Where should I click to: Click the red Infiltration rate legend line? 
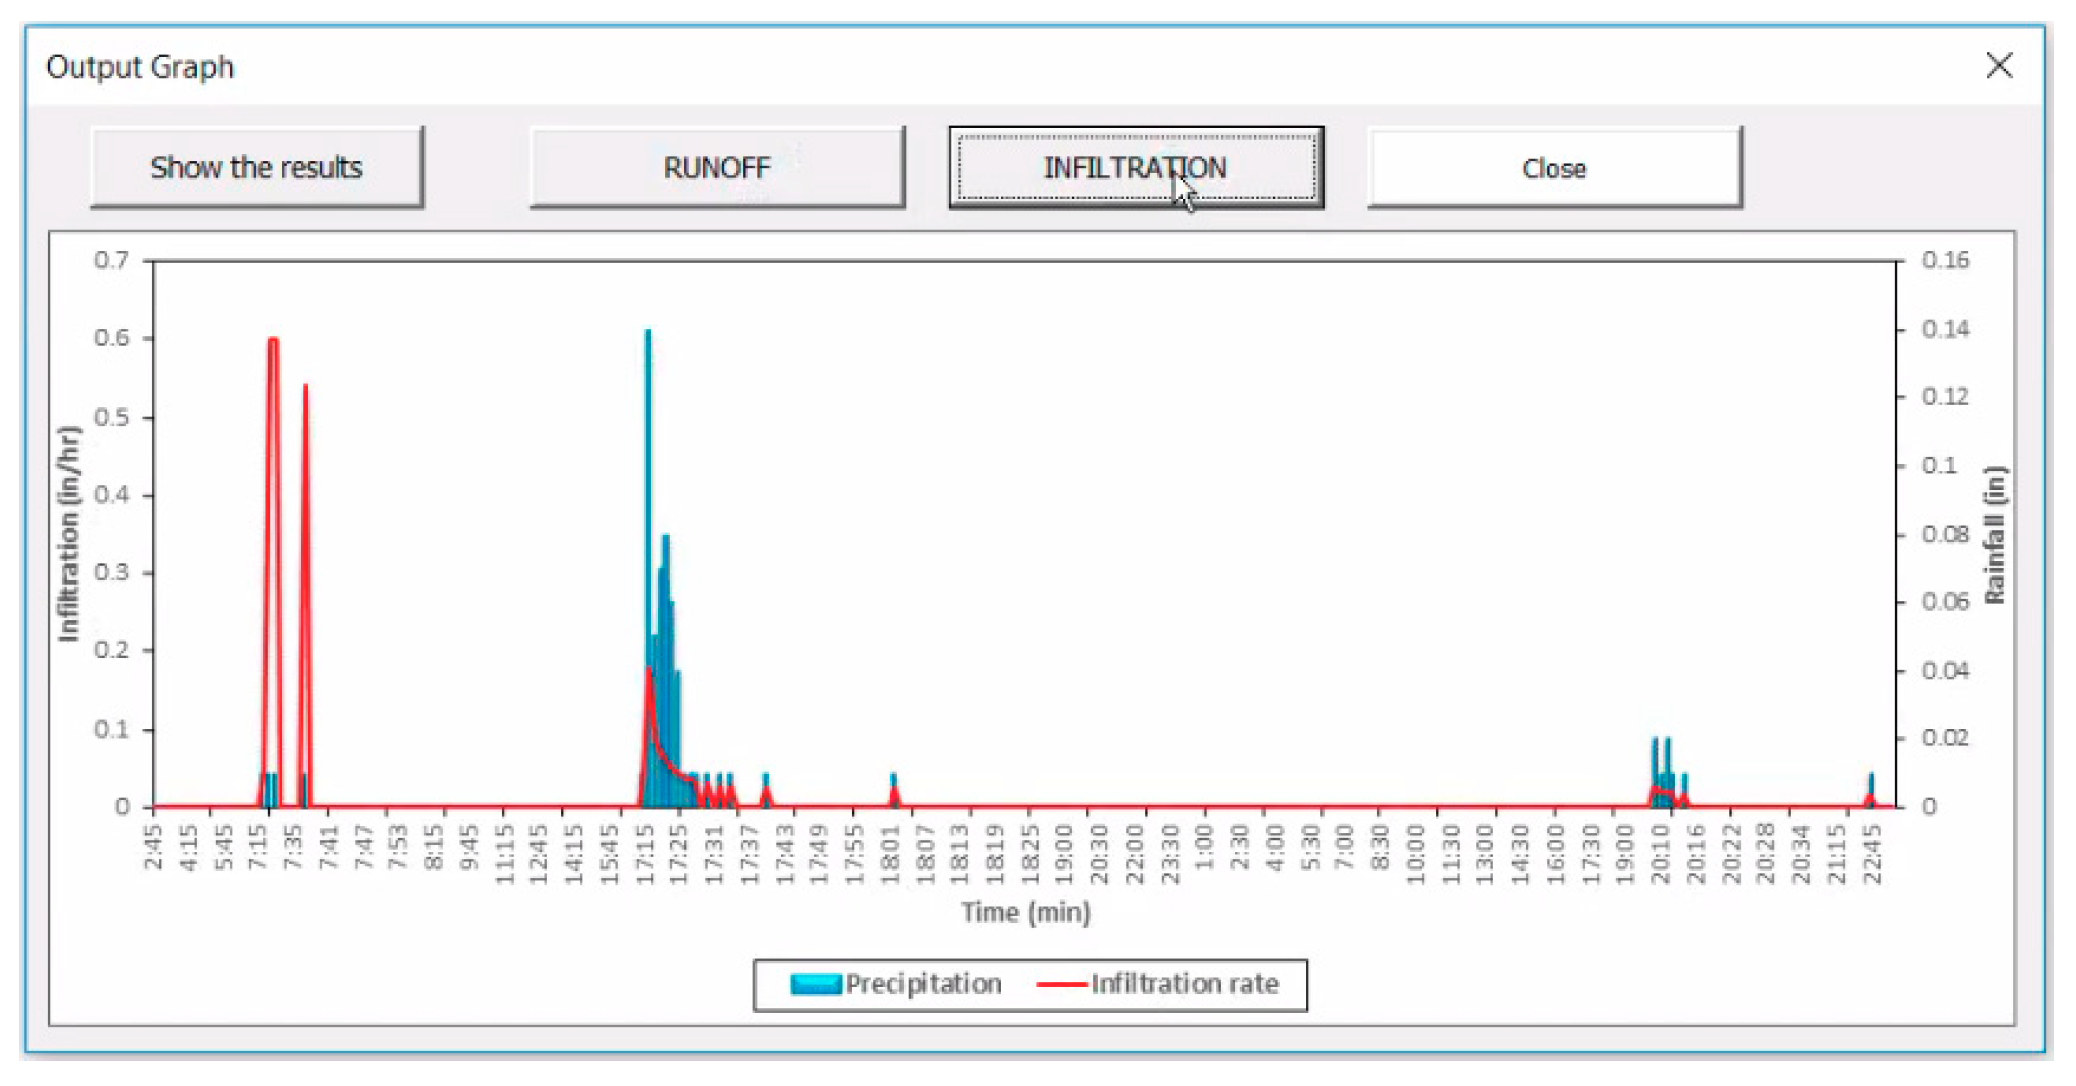(x=1061, y=984)
